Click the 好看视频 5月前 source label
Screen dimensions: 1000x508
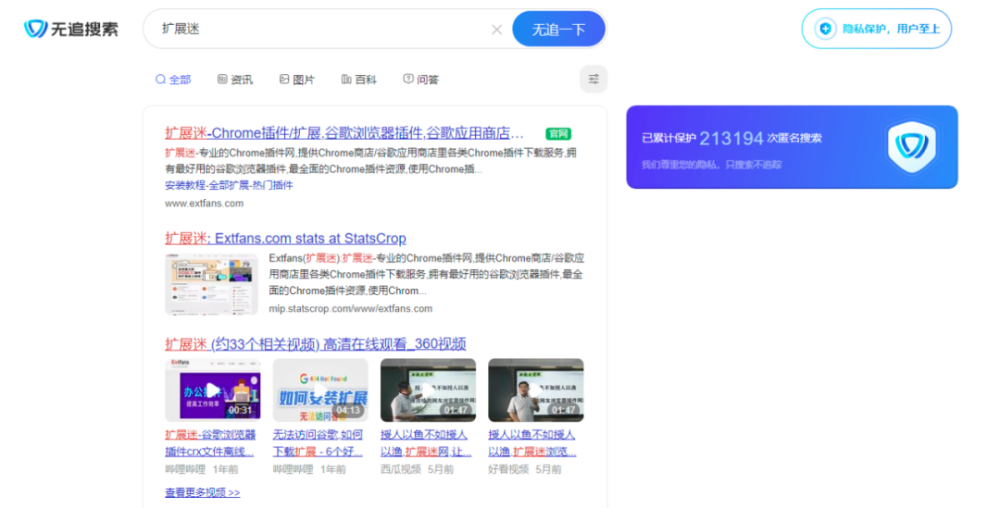pos(525,470)
